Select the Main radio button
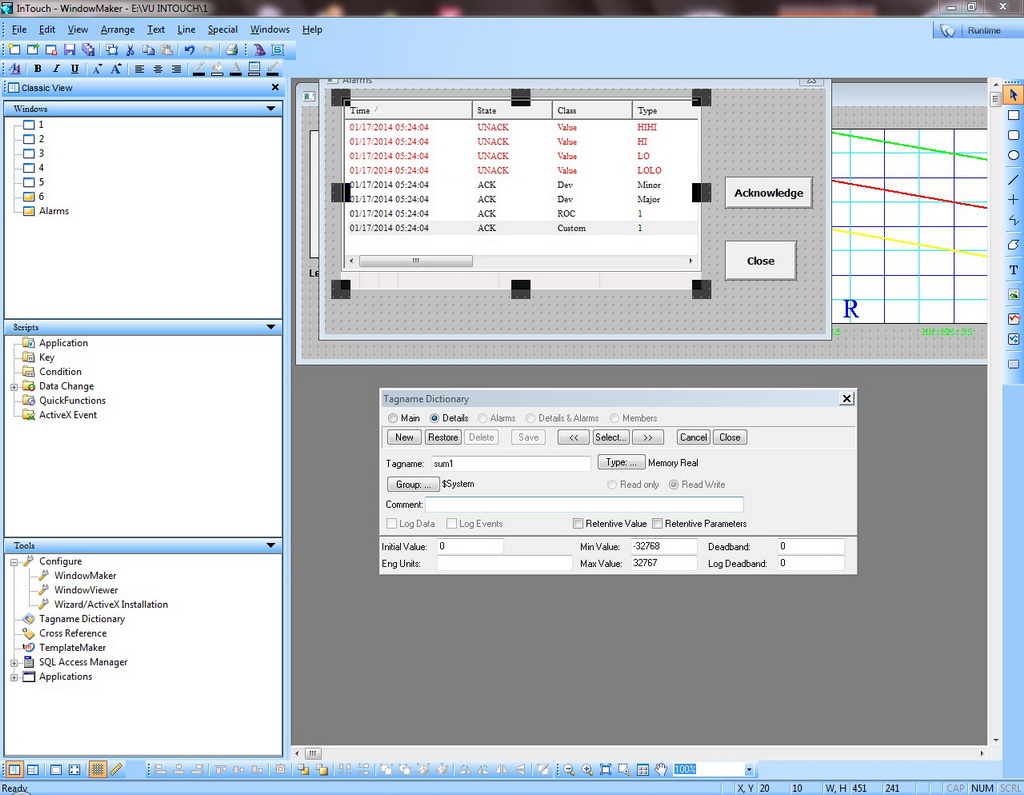 tap(393, 418)
